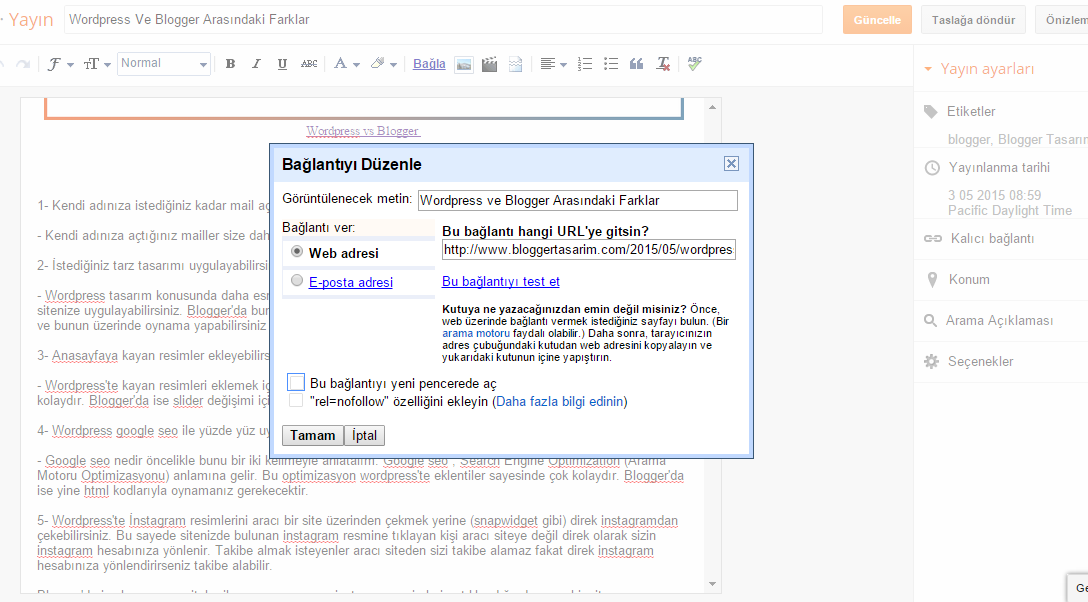Click the 'Pacific Daylight Time' text
This screenshot has height=602, width=1088.
coord(1010,211)
